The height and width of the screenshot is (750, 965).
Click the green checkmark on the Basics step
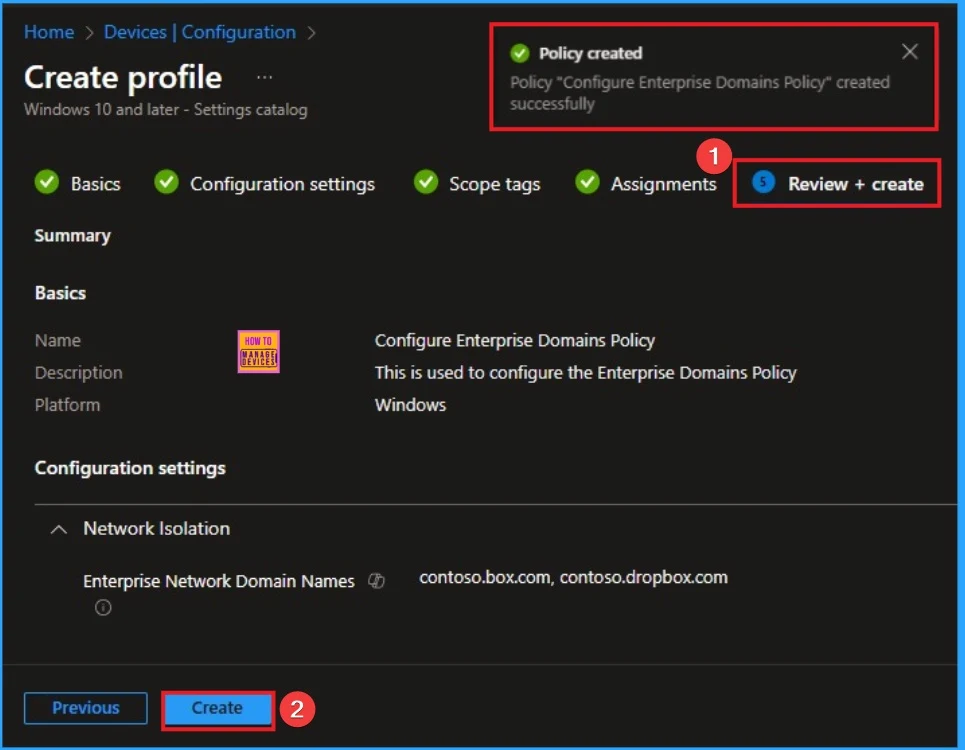pyautogui.click(x=46, y=183)
